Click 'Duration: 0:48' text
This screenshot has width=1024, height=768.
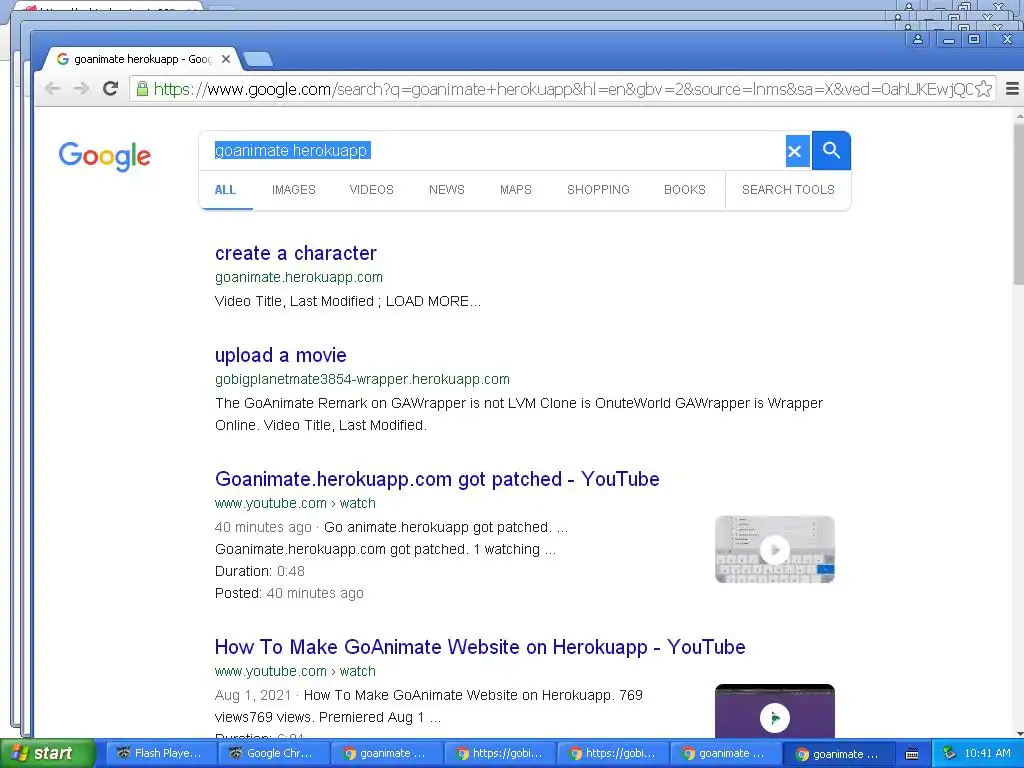pyautogui.click(x=260, y=571)
